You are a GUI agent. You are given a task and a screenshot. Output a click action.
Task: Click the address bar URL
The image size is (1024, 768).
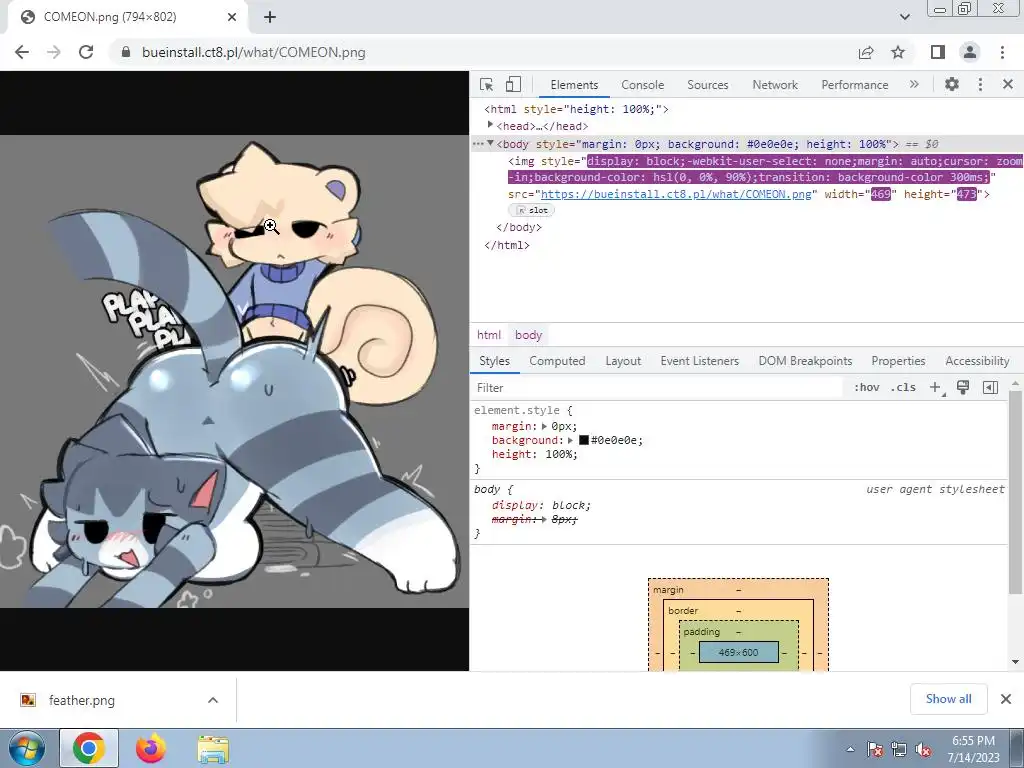(x=253, y=52)
